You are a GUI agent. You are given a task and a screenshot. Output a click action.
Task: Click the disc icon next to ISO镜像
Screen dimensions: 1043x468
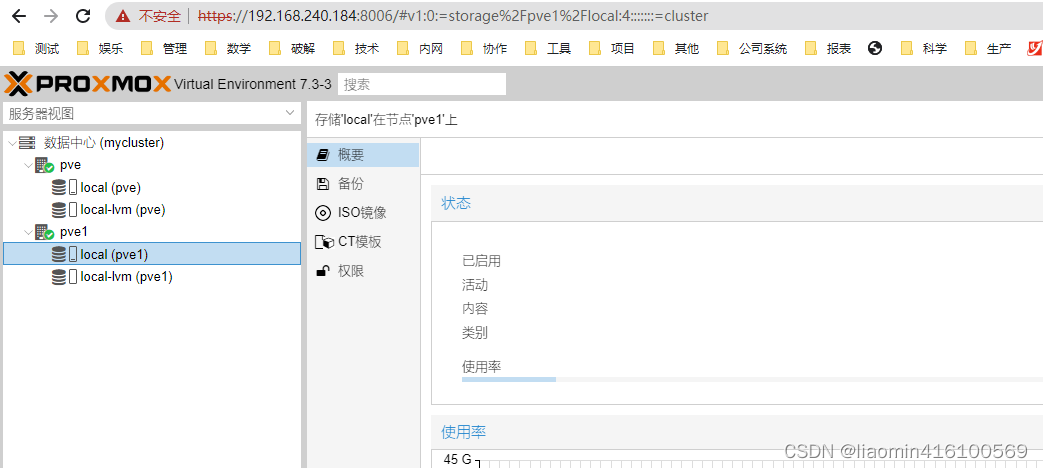coord(323,213)
